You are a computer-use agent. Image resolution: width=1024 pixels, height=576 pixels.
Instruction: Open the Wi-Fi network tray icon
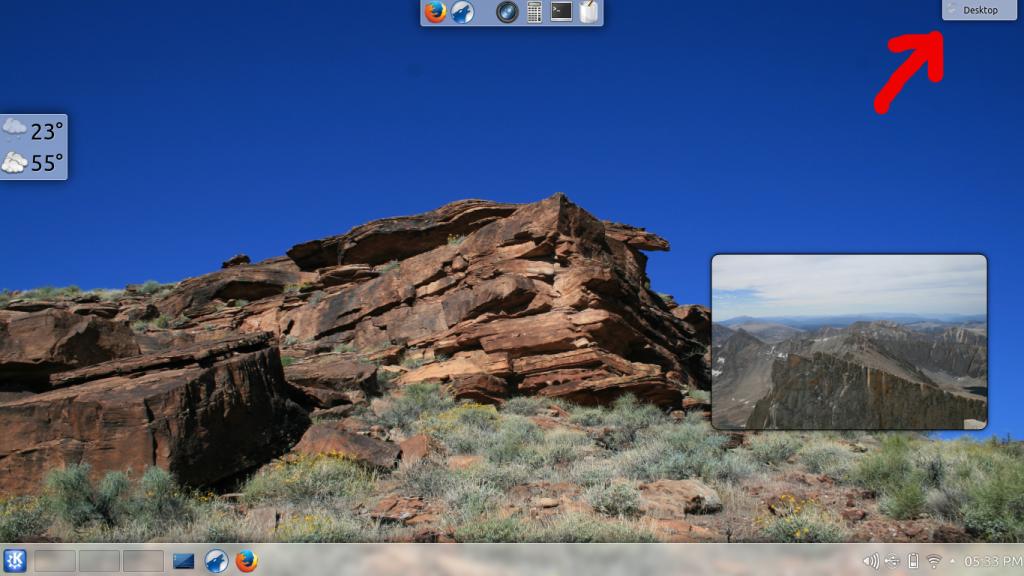(934, 561)
